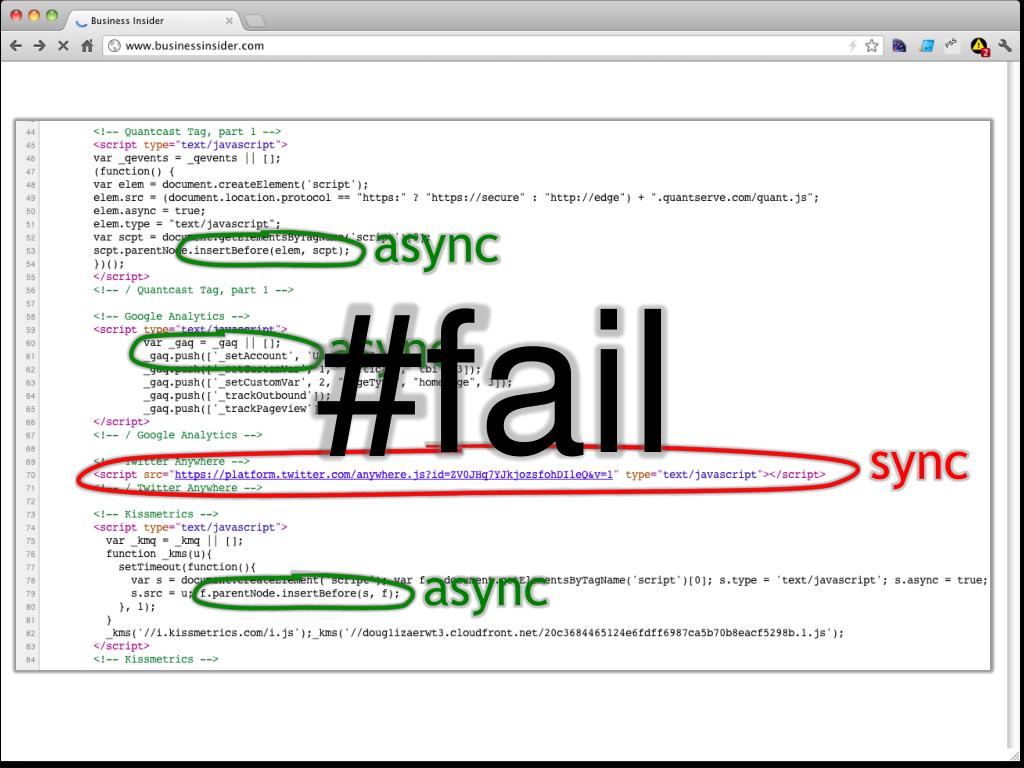Go back using the back arrow
The image size is (1024, 768).
[16, 46]
